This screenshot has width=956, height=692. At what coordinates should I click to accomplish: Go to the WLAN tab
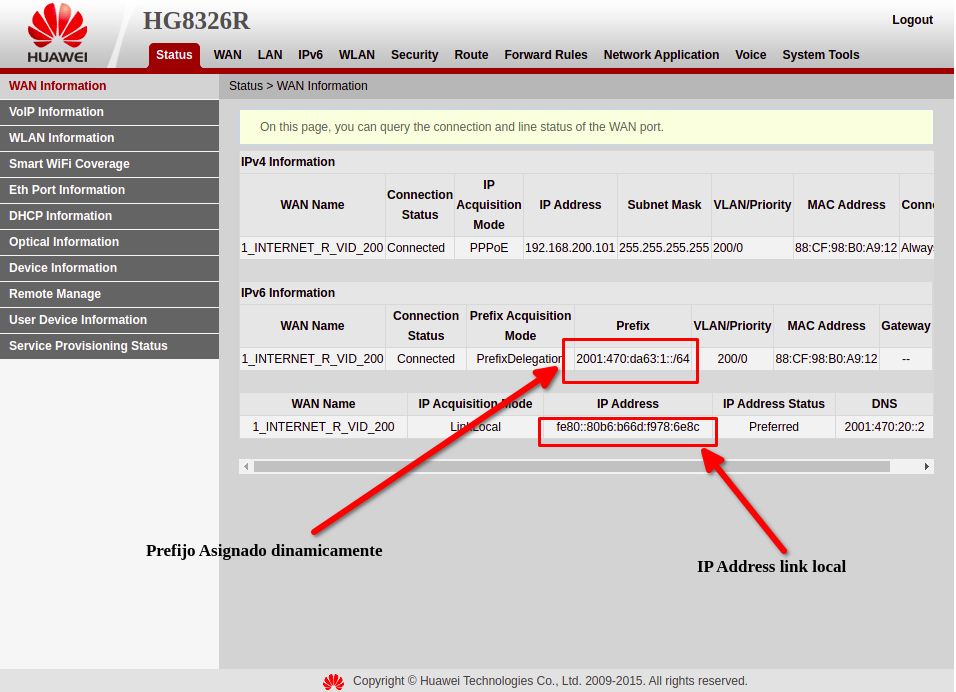pos(356,55)
